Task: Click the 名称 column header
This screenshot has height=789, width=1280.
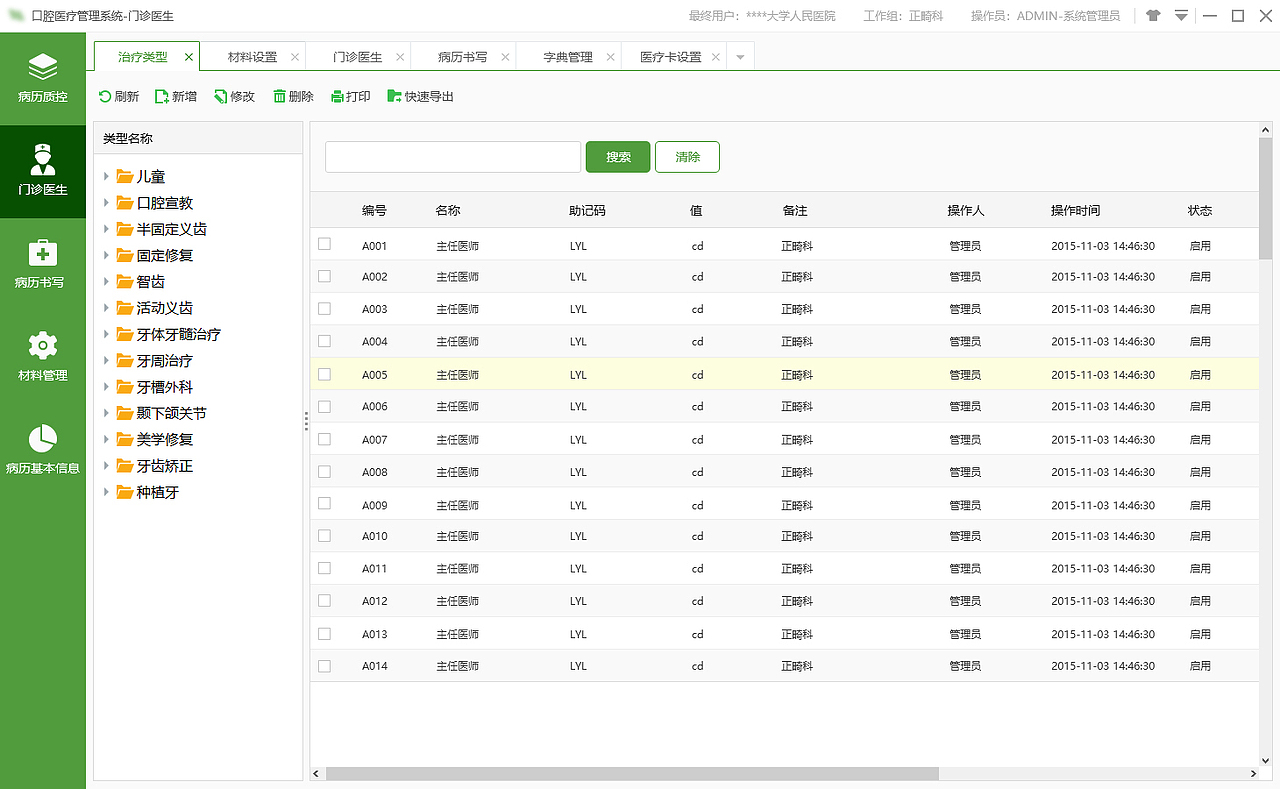Action: point(448,211)
